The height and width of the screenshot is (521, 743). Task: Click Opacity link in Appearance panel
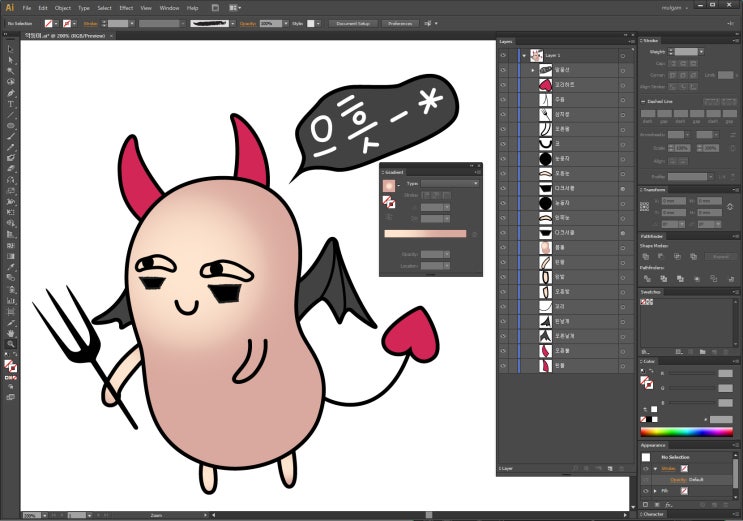[678, 480]
